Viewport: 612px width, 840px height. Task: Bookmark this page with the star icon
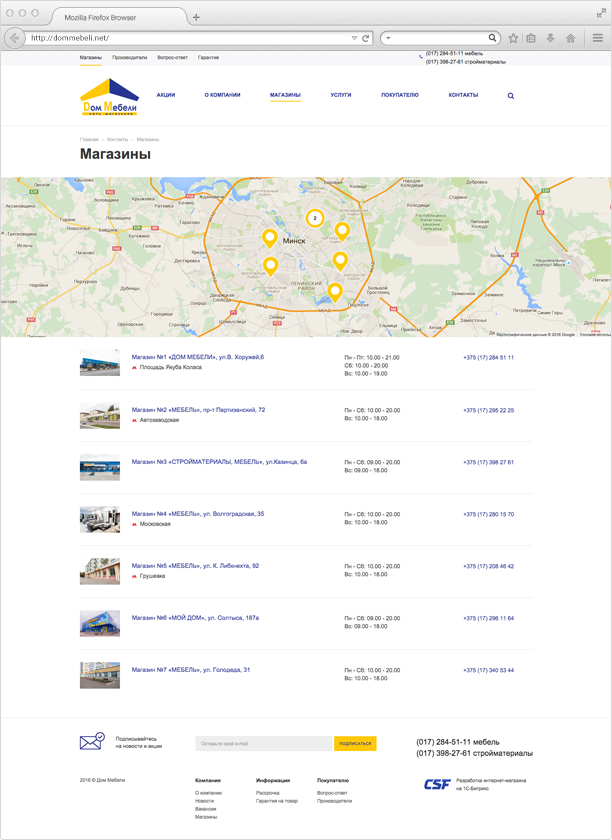coord(513,38)
